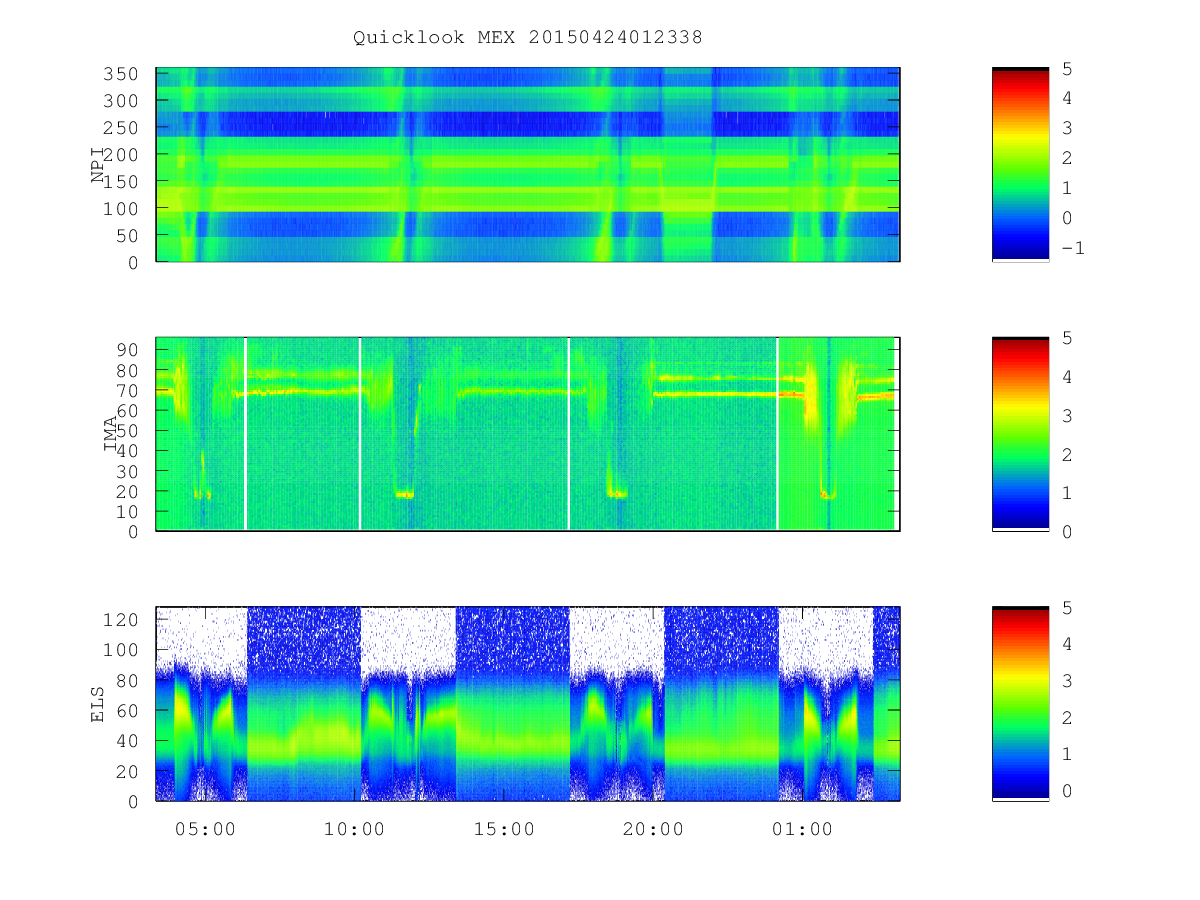This screenshot has width=1200, height=900.
Task: Click the 10 tick on the IMA axis
Action: [128, 511]
